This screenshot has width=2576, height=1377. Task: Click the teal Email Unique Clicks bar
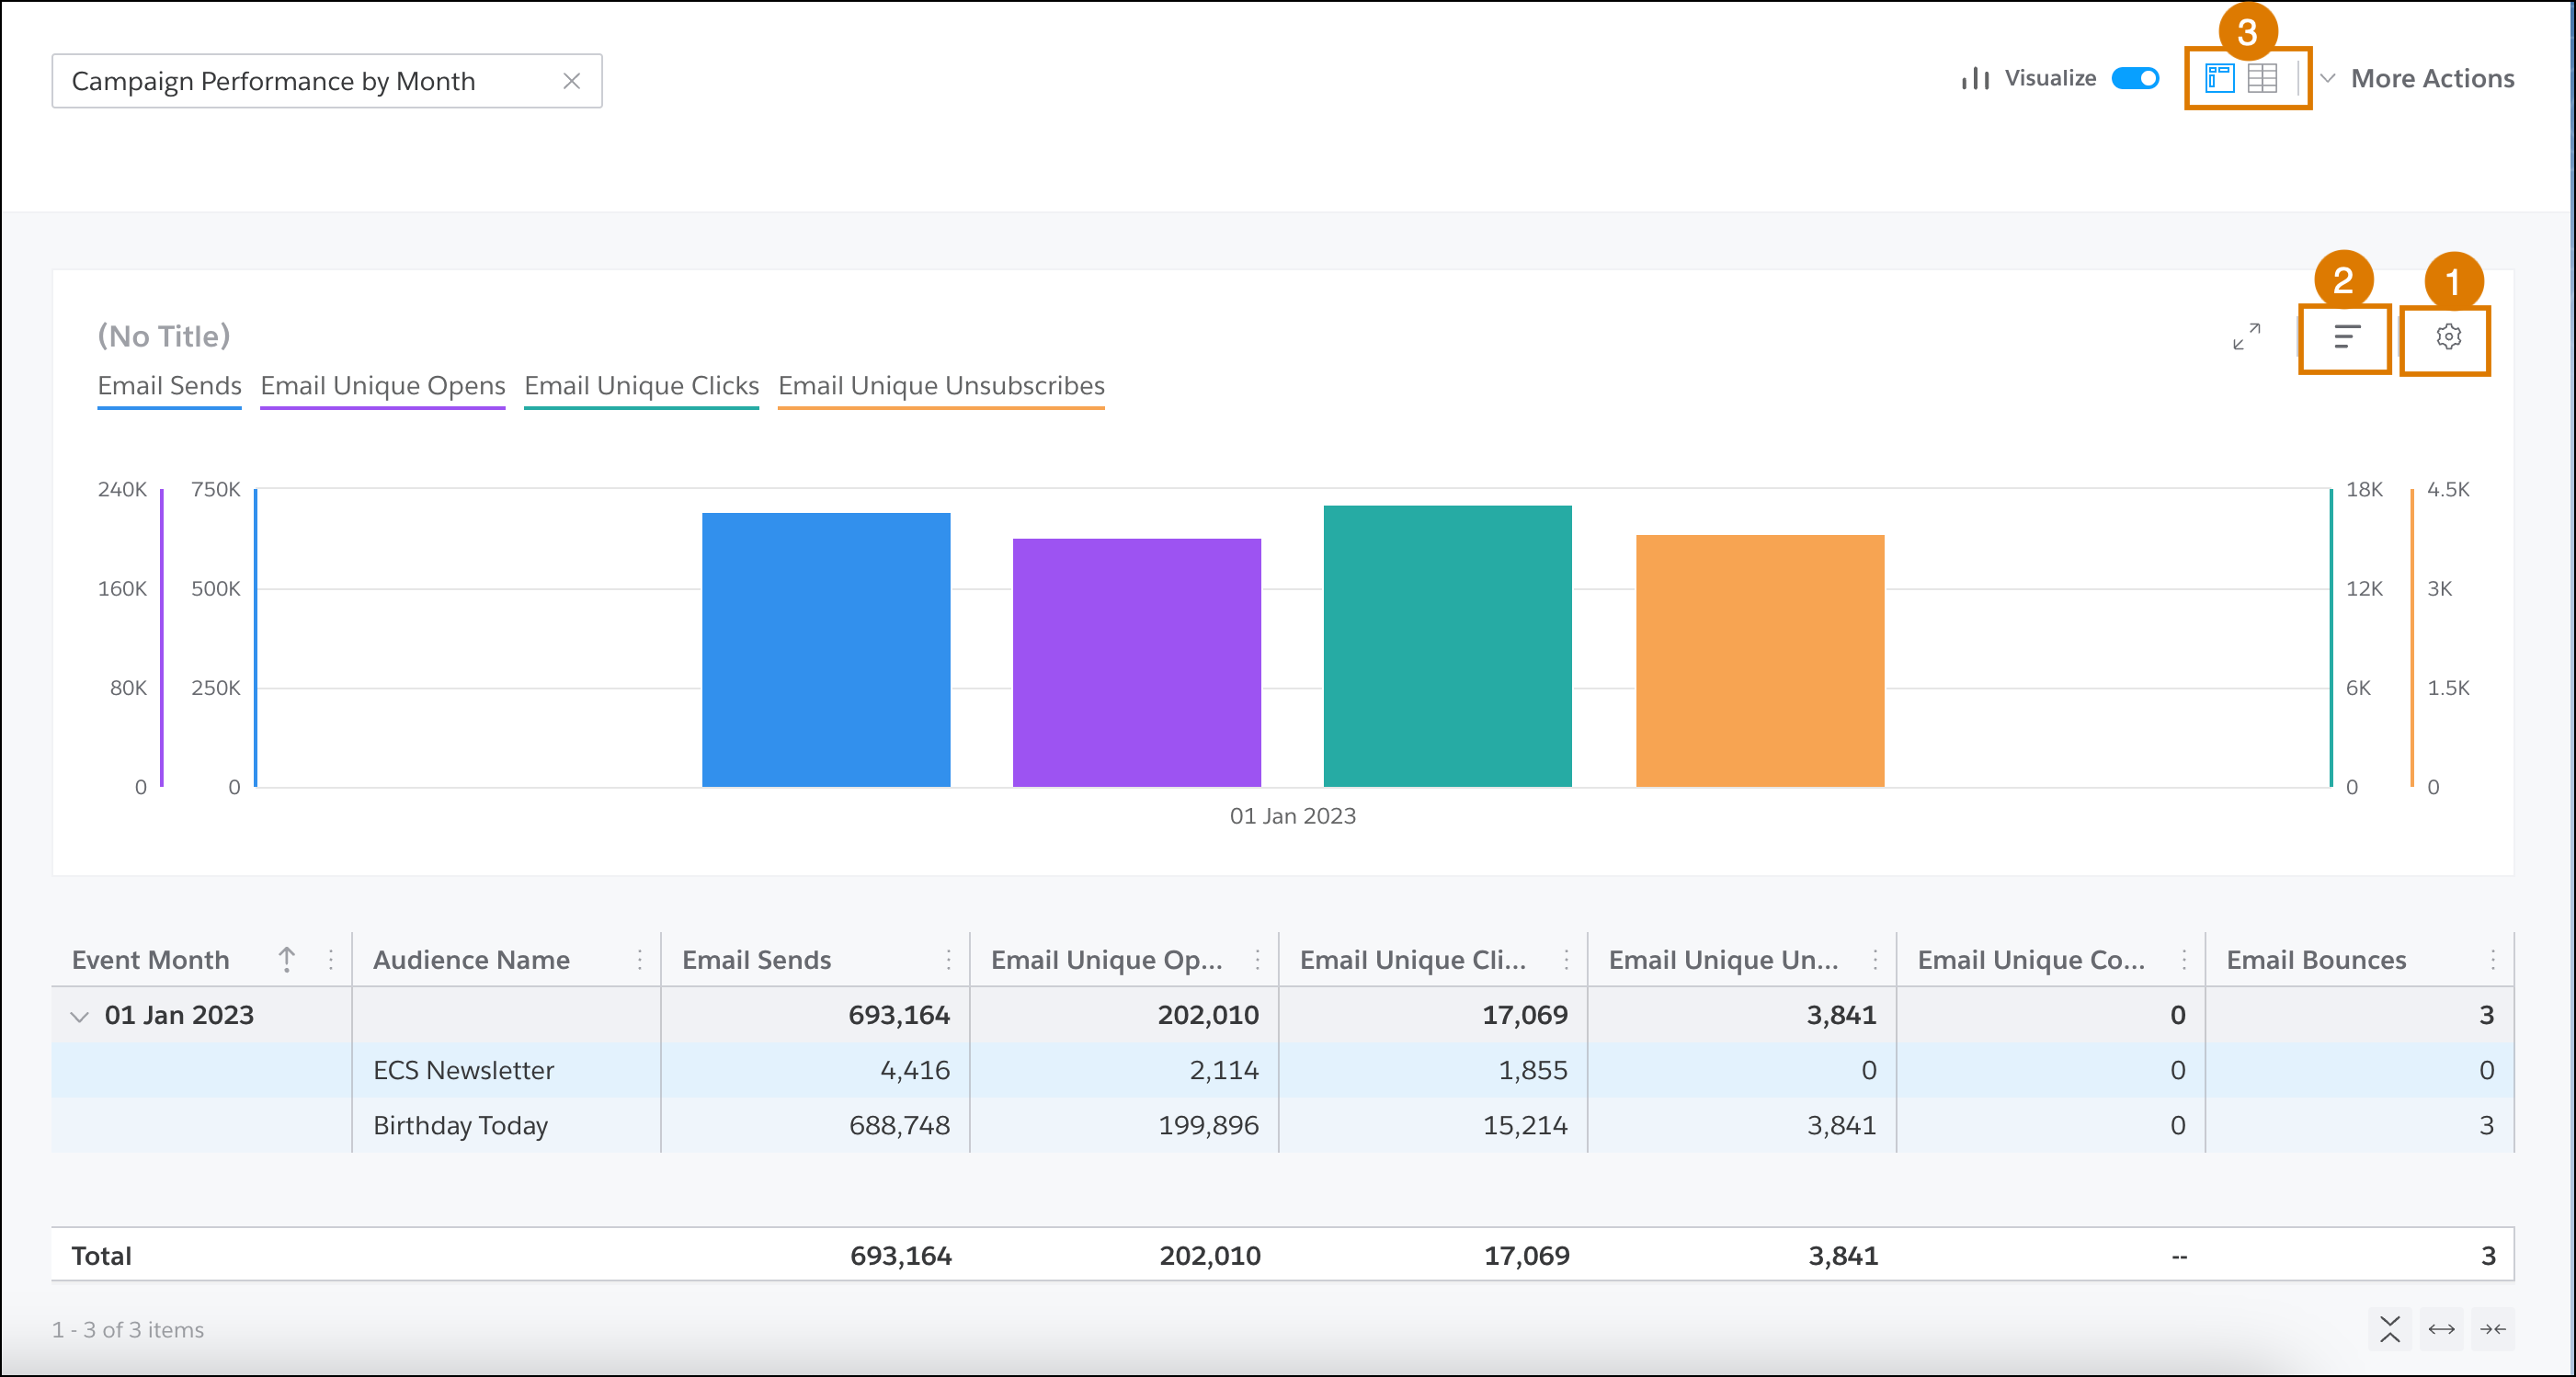click(x=1447, y=646)
